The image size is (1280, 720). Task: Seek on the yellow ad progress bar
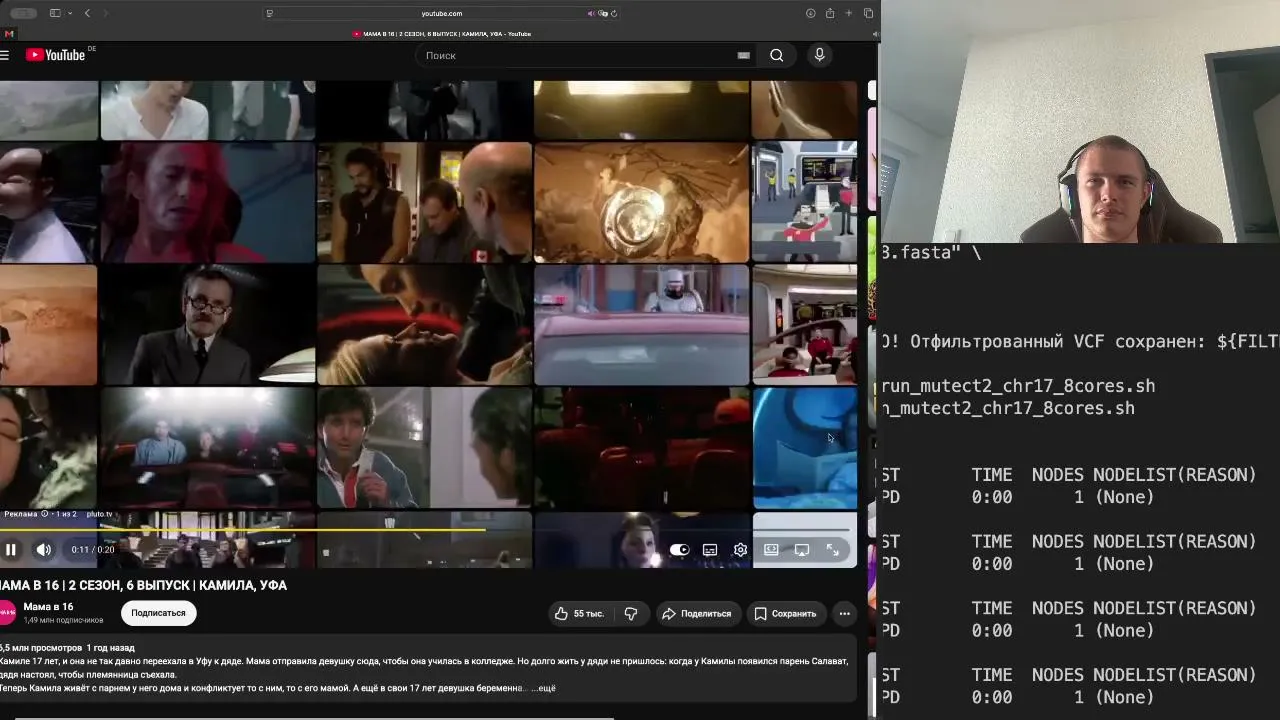[426, 530]
